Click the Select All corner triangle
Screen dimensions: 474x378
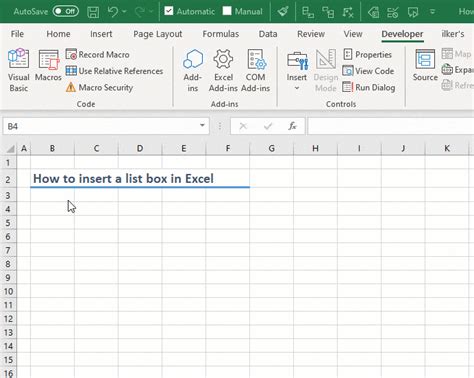(10, 148)
